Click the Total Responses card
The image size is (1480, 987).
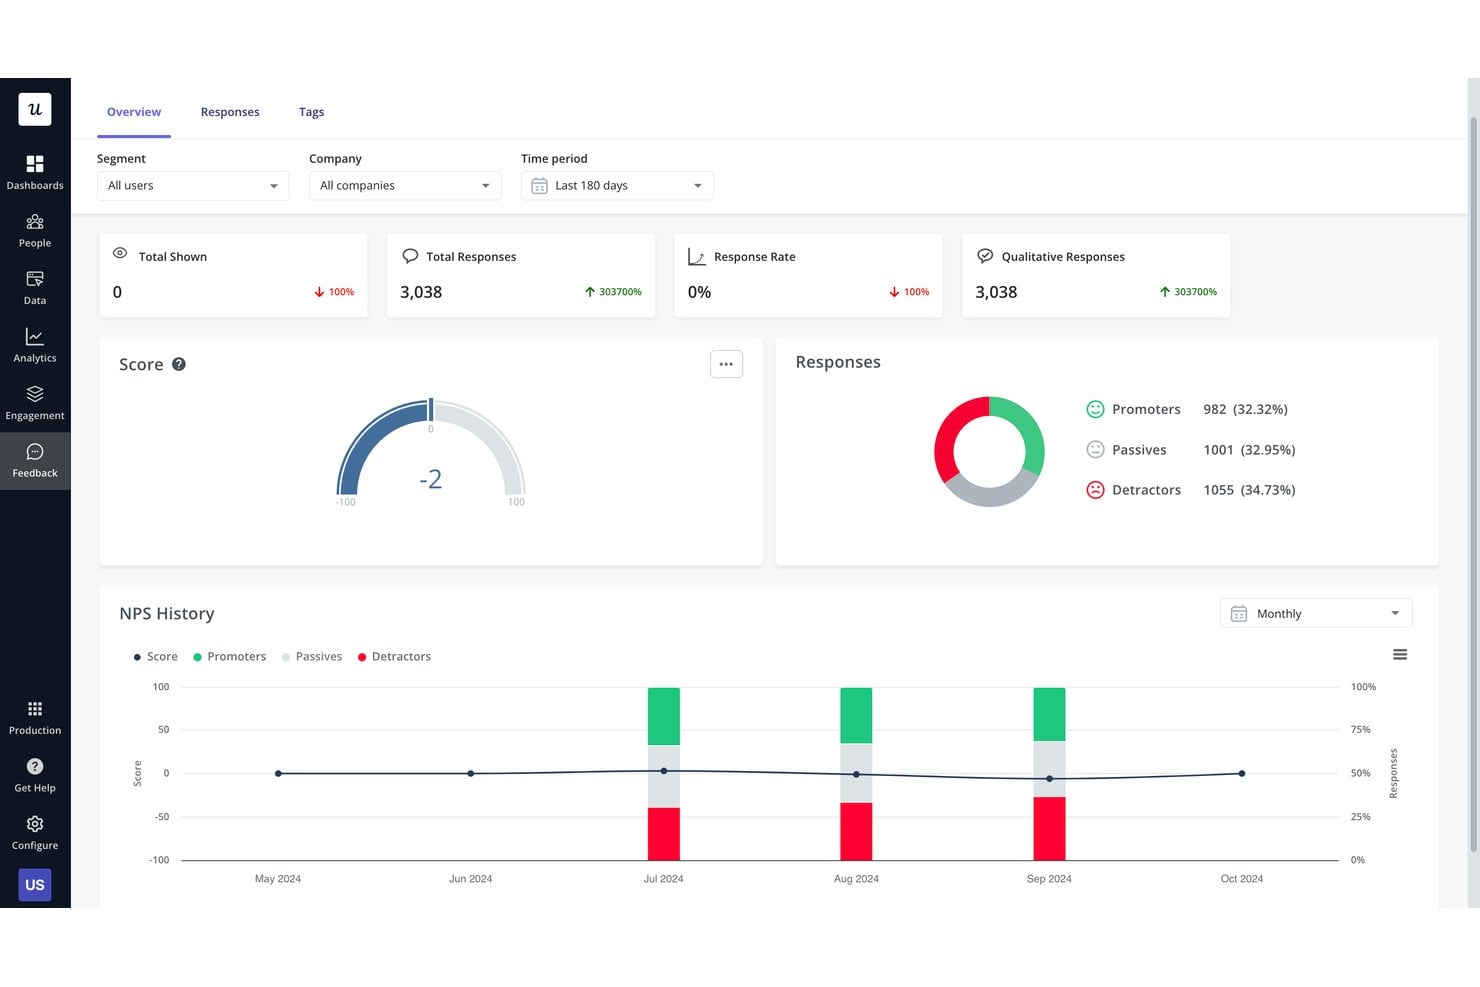tap(521, 276)
